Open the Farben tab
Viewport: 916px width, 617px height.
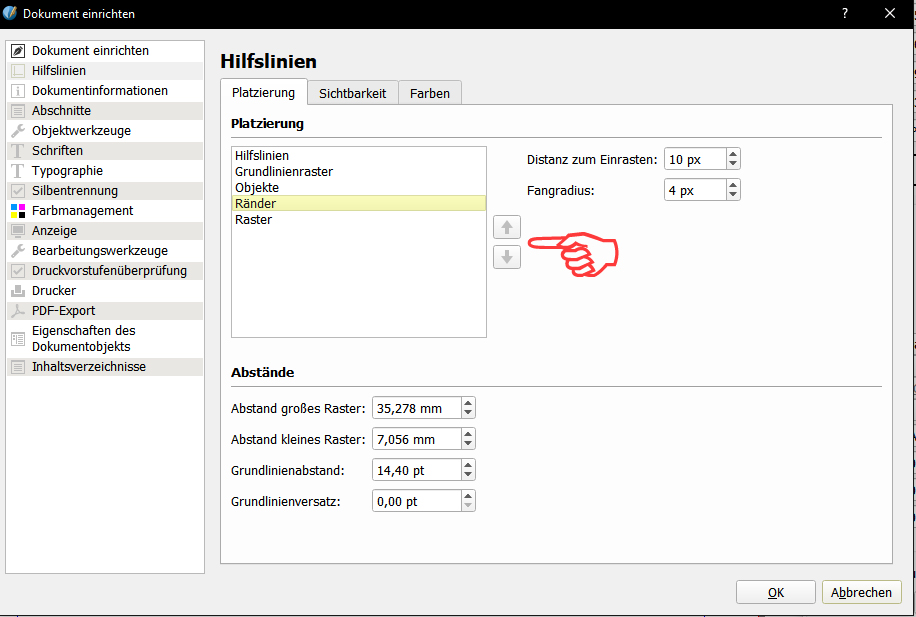click(x=429, y=93)
